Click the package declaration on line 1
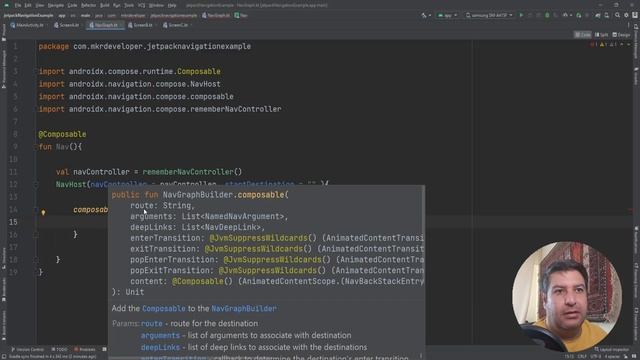Image resolution: width=640 pixels, height=360 pixels. point(144,47)
